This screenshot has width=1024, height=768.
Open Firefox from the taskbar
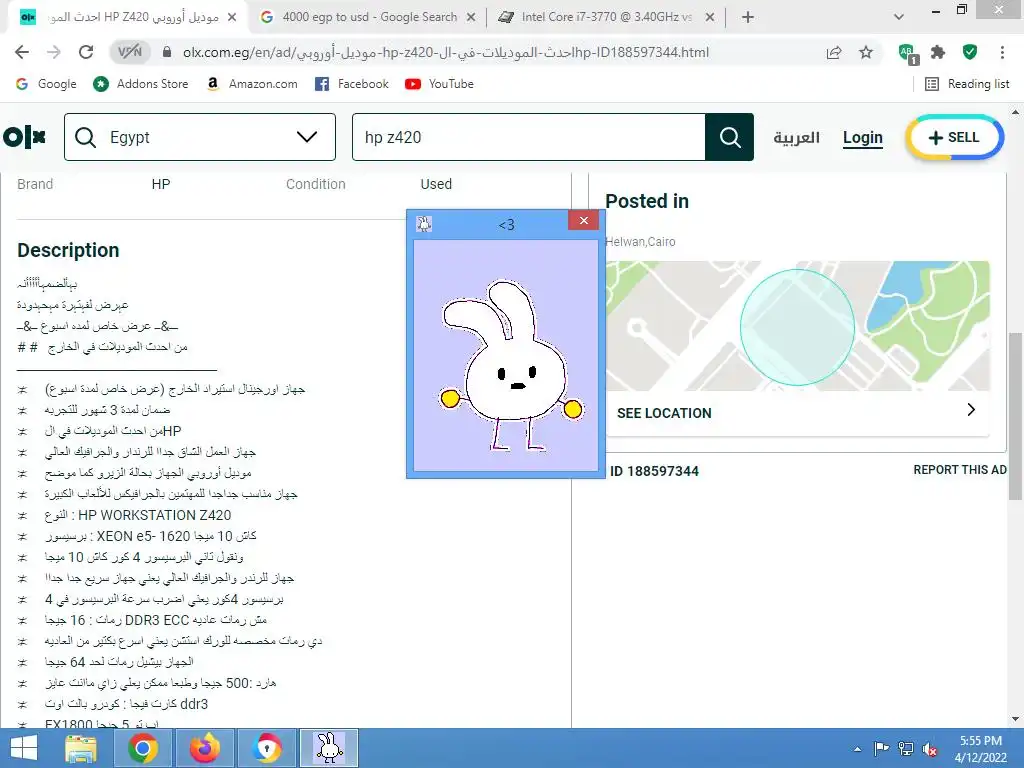tap(205, 748)
